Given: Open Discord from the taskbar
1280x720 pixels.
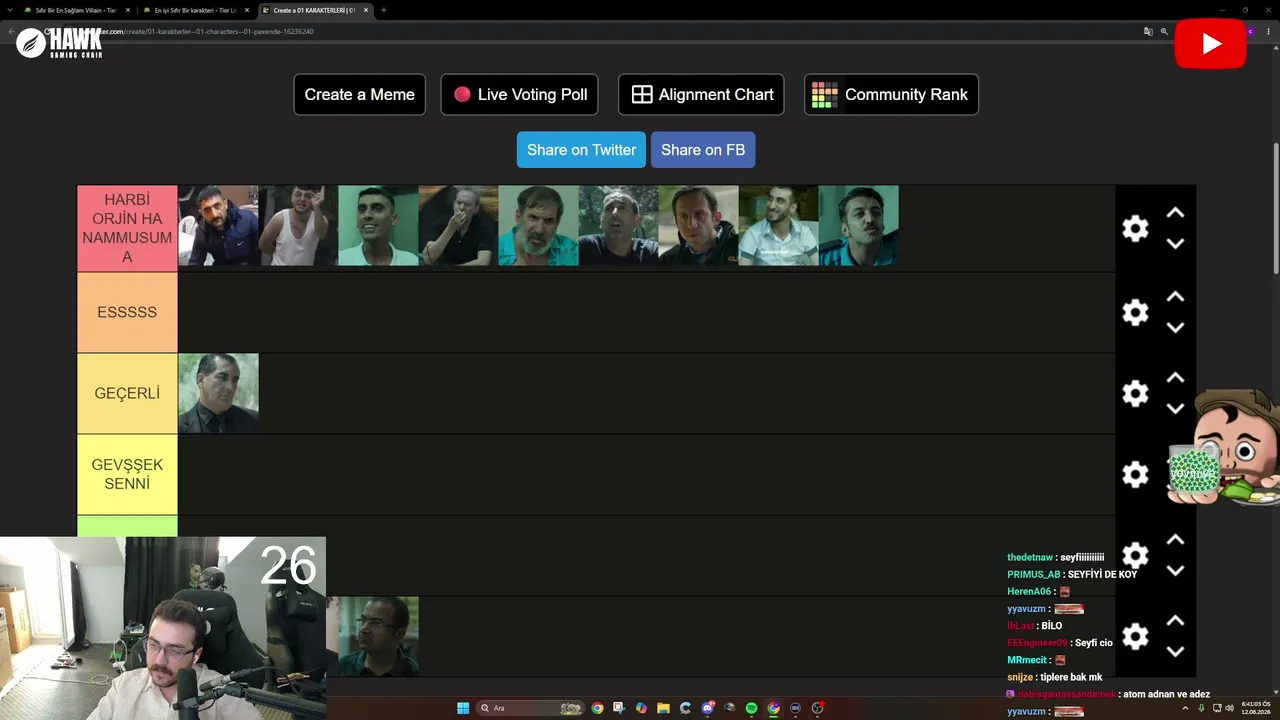Looking at the screenshot, I should pyautogui.click(x=707, y=708).
